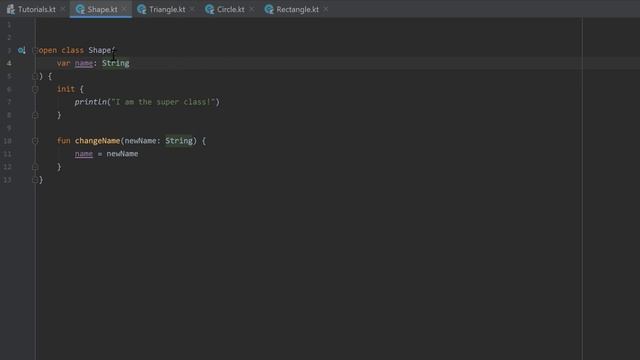Click the Kotlin class icon on Shape.kt tab
Viewport: 640px width, 360px height.
pos(80,9)
